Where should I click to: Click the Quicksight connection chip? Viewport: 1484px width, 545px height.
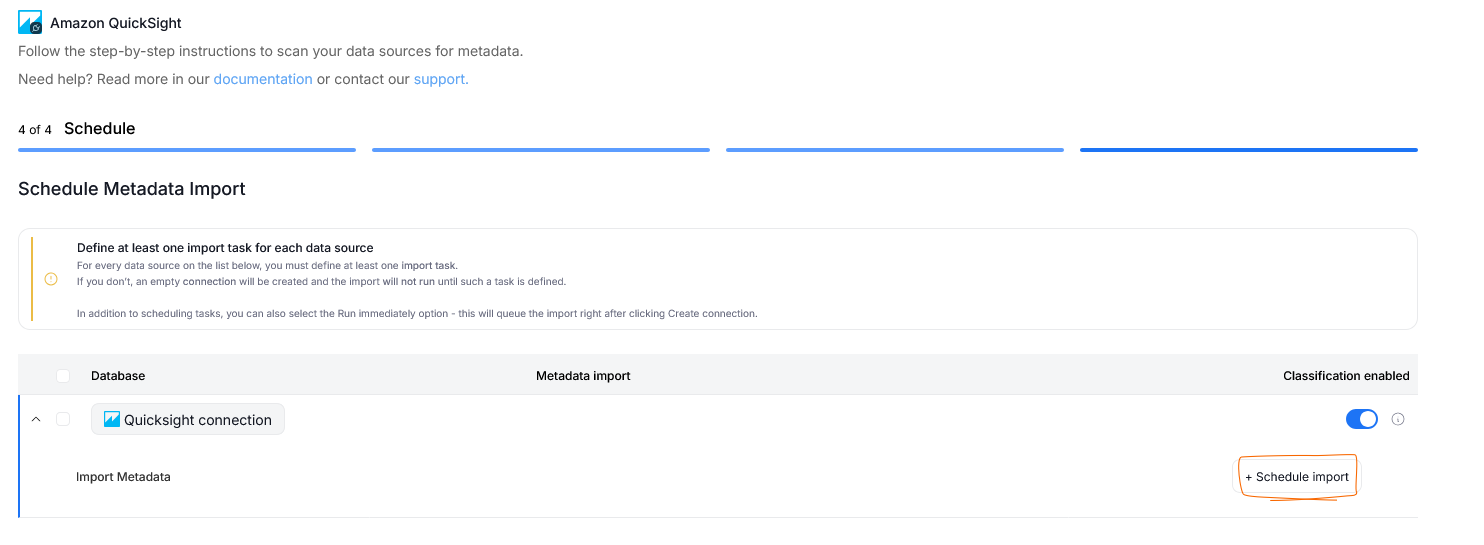click(x=188, y=419)
